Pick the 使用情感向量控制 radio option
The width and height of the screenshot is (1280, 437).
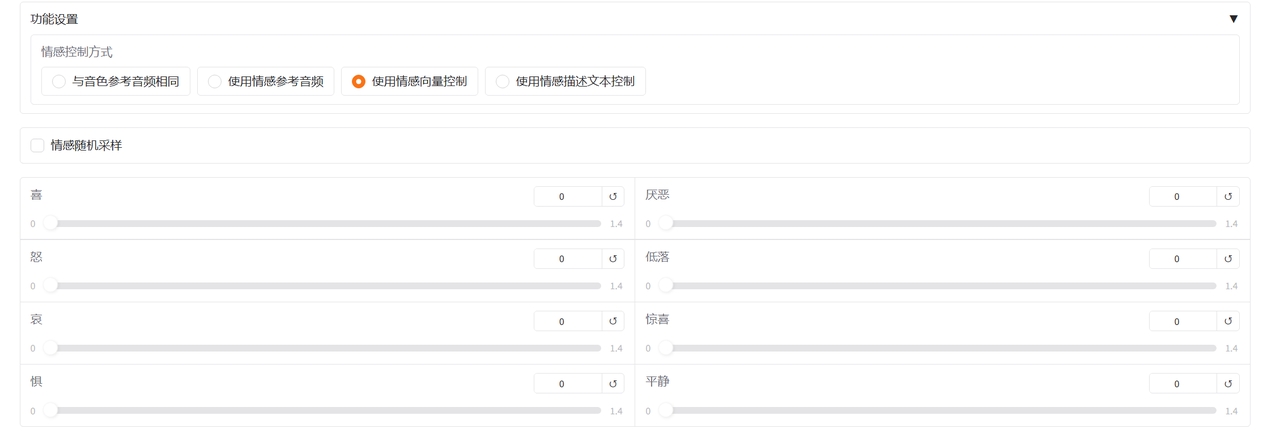coord(359,82)
